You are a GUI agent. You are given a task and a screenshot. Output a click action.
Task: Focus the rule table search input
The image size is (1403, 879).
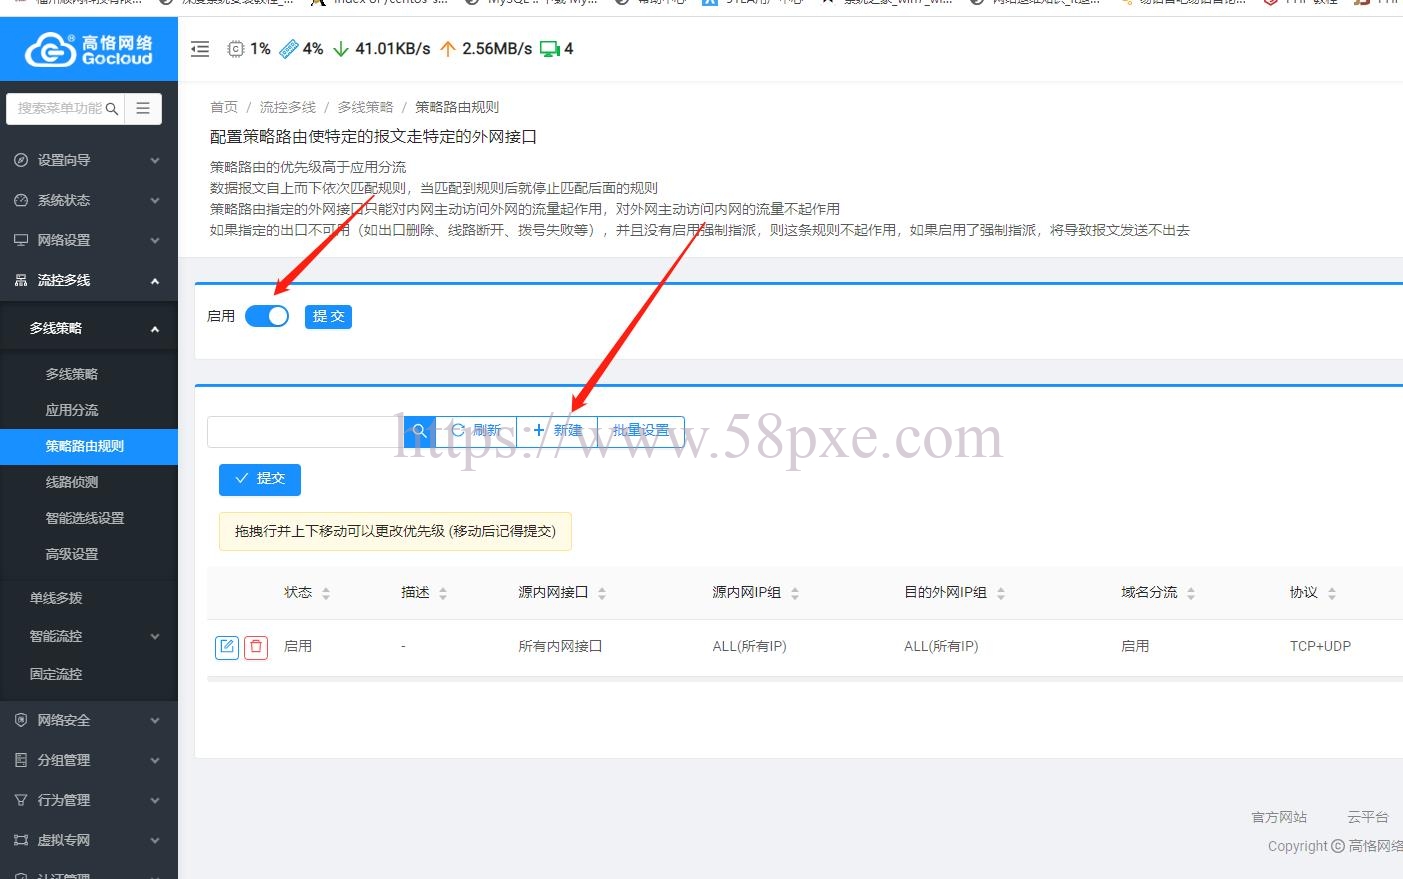coord(305,431)
